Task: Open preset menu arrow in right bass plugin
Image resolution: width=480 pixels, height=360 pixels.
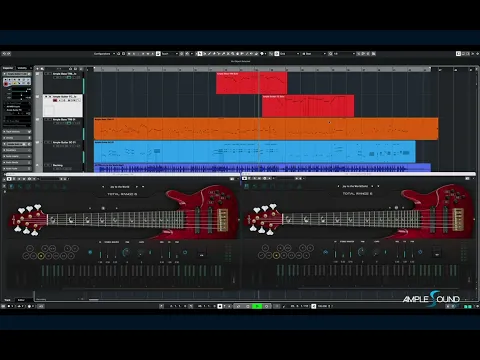Action: tap(378, 186)
